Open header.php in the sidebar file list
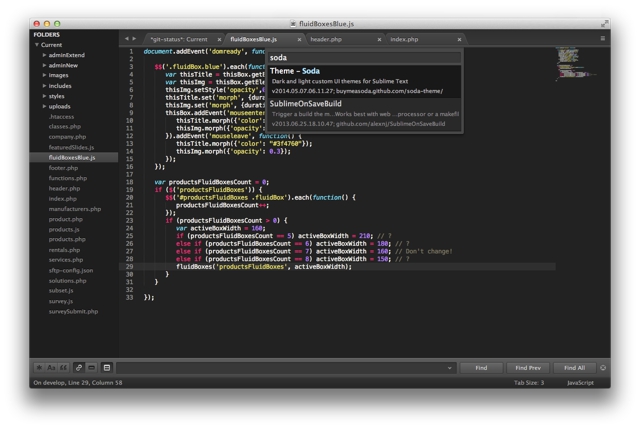 click(x=64, y=188)
